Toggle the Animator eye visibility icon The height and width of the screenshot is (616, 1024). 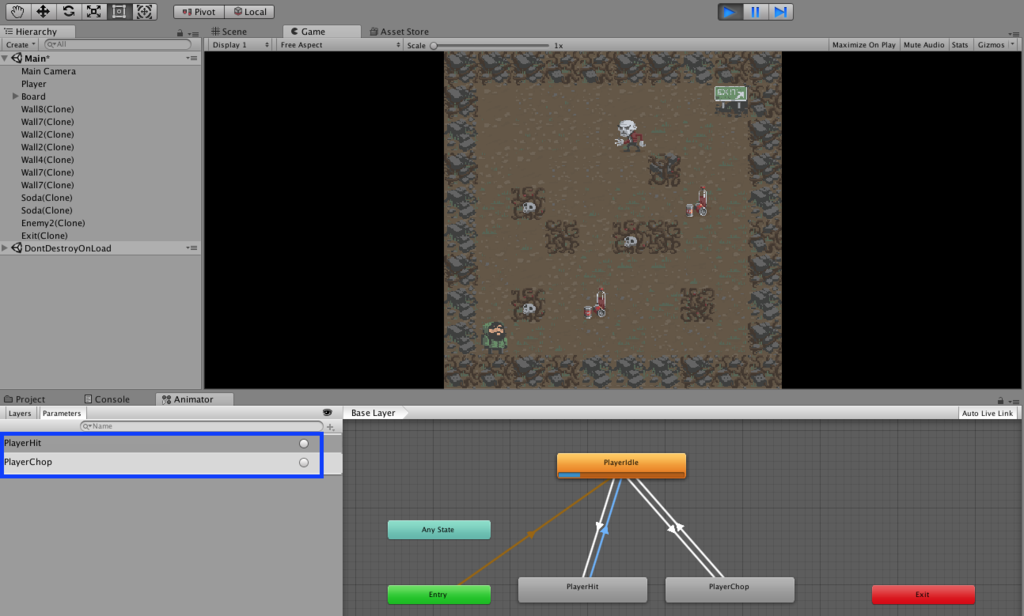(x=327, y=413)
